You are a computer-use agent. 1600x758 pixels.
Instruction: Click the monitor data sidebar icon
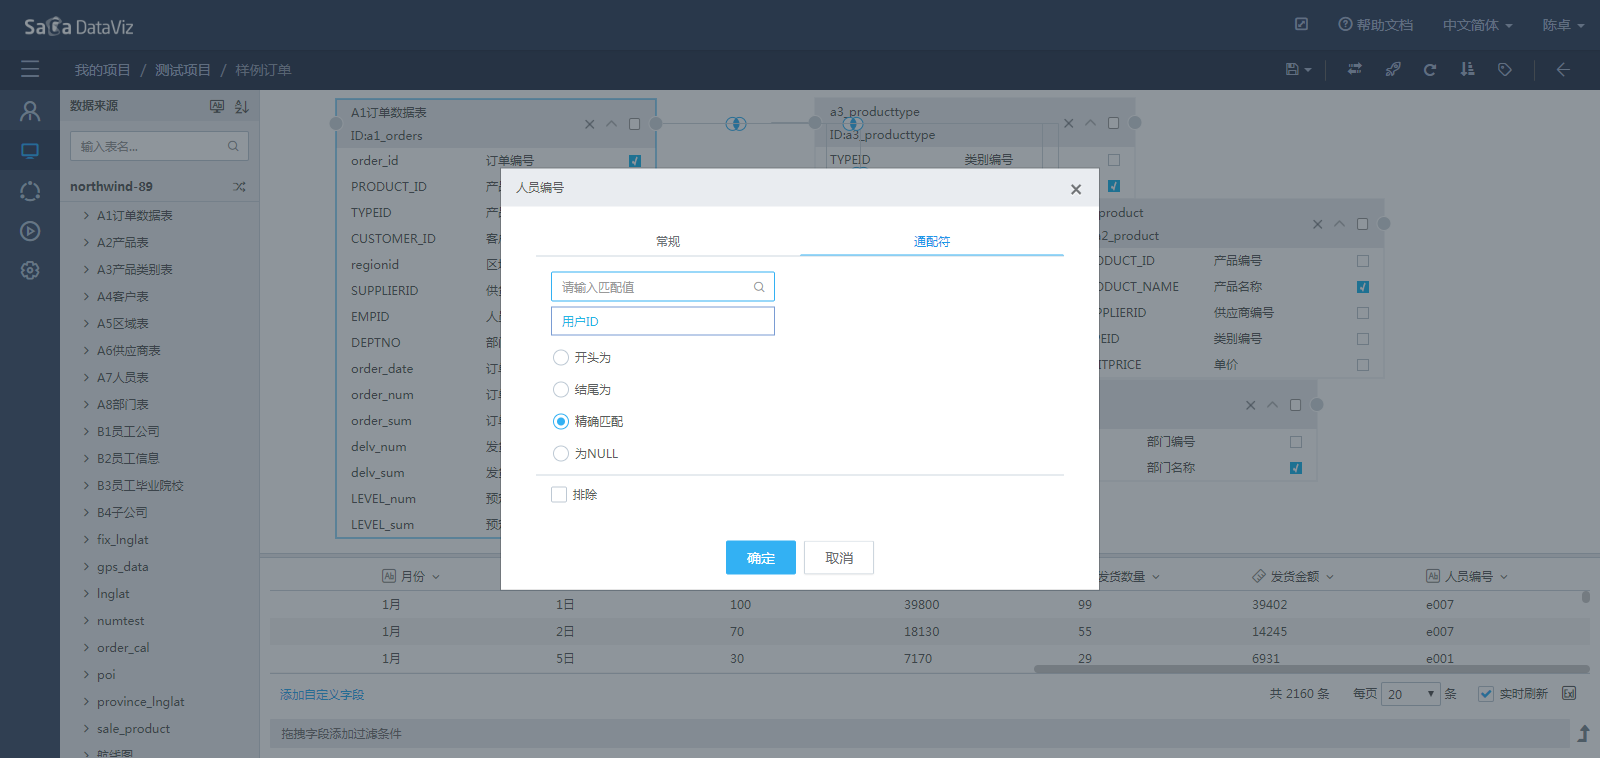(x=30, y=151)
